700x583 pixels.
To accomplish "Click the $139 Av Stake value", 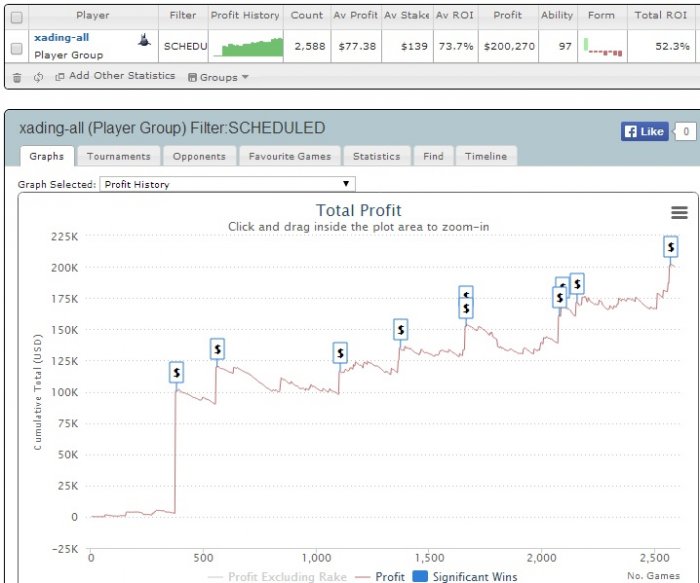I will [414, 46].
